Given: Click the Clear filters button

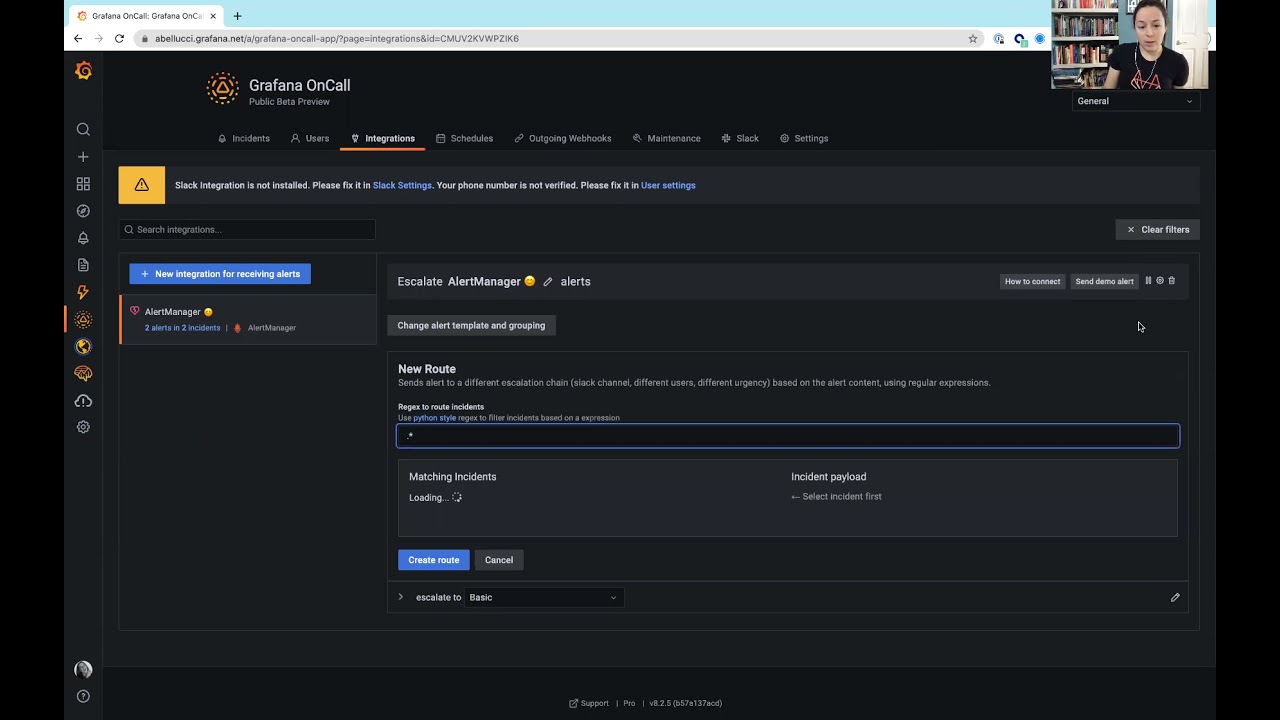Looking at the screenshot, I should [x=1158, y=230].
